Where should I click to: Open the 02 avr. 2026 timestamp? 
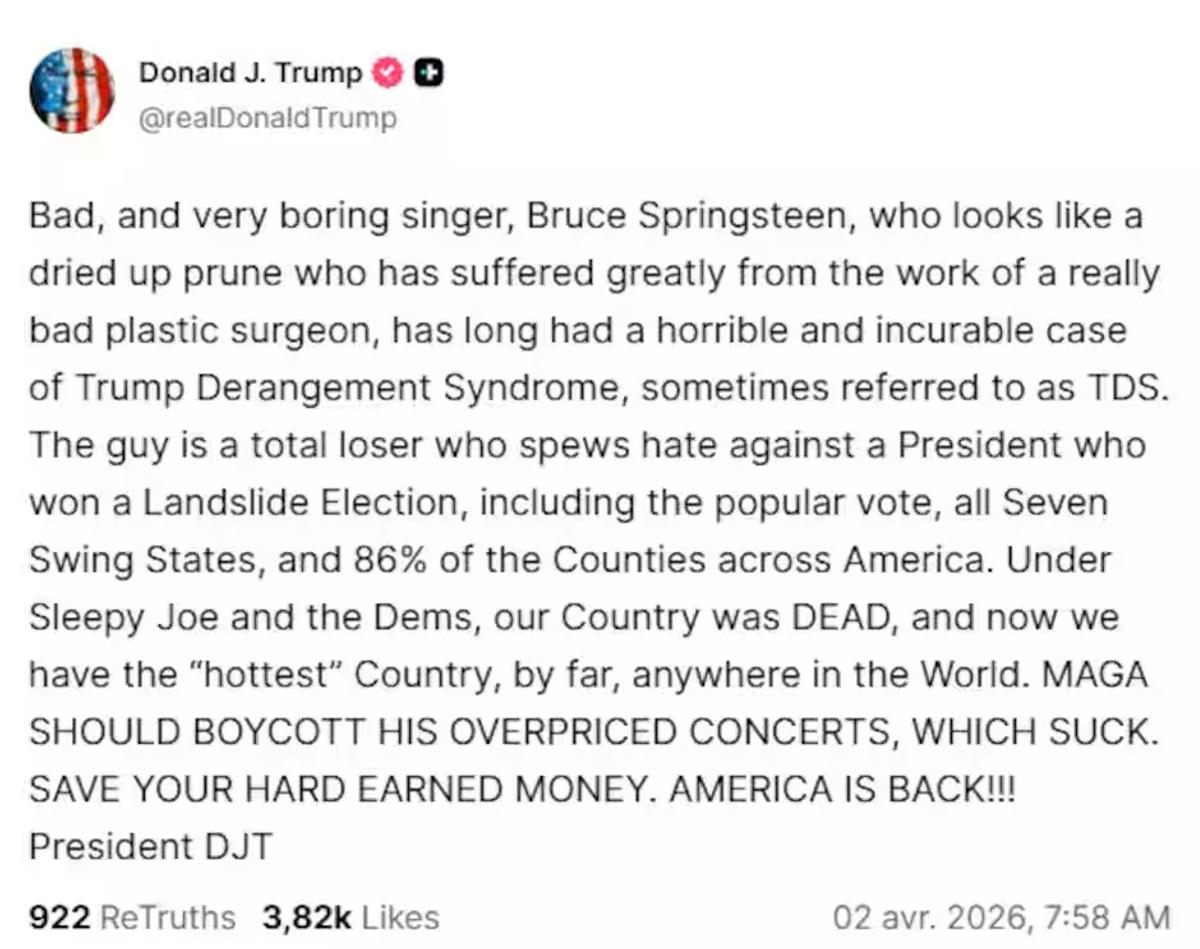(x=1001, y=917)
